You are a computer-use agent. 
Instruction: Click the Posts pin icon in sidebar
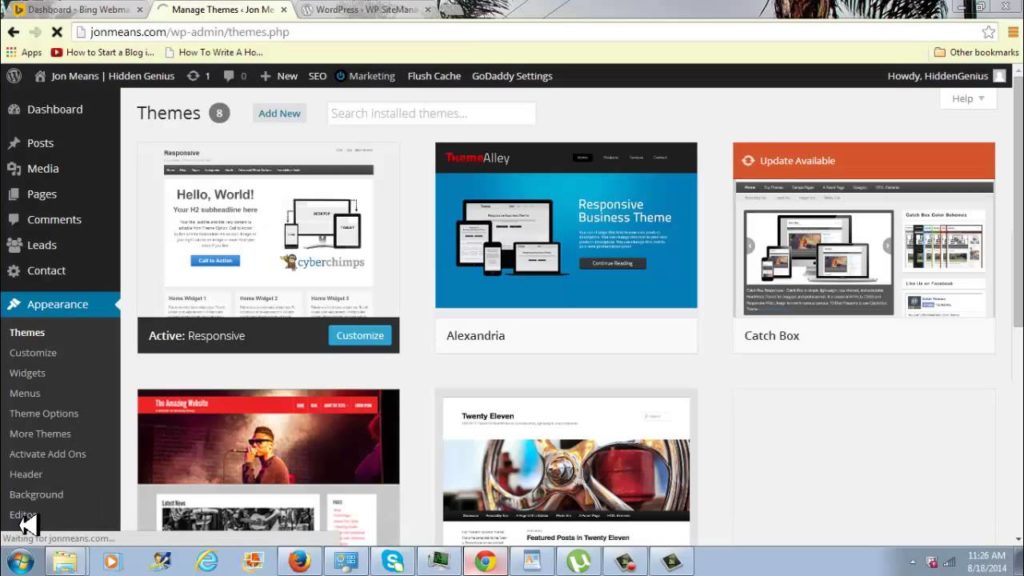pyautogui.click(x=14, y=142)
